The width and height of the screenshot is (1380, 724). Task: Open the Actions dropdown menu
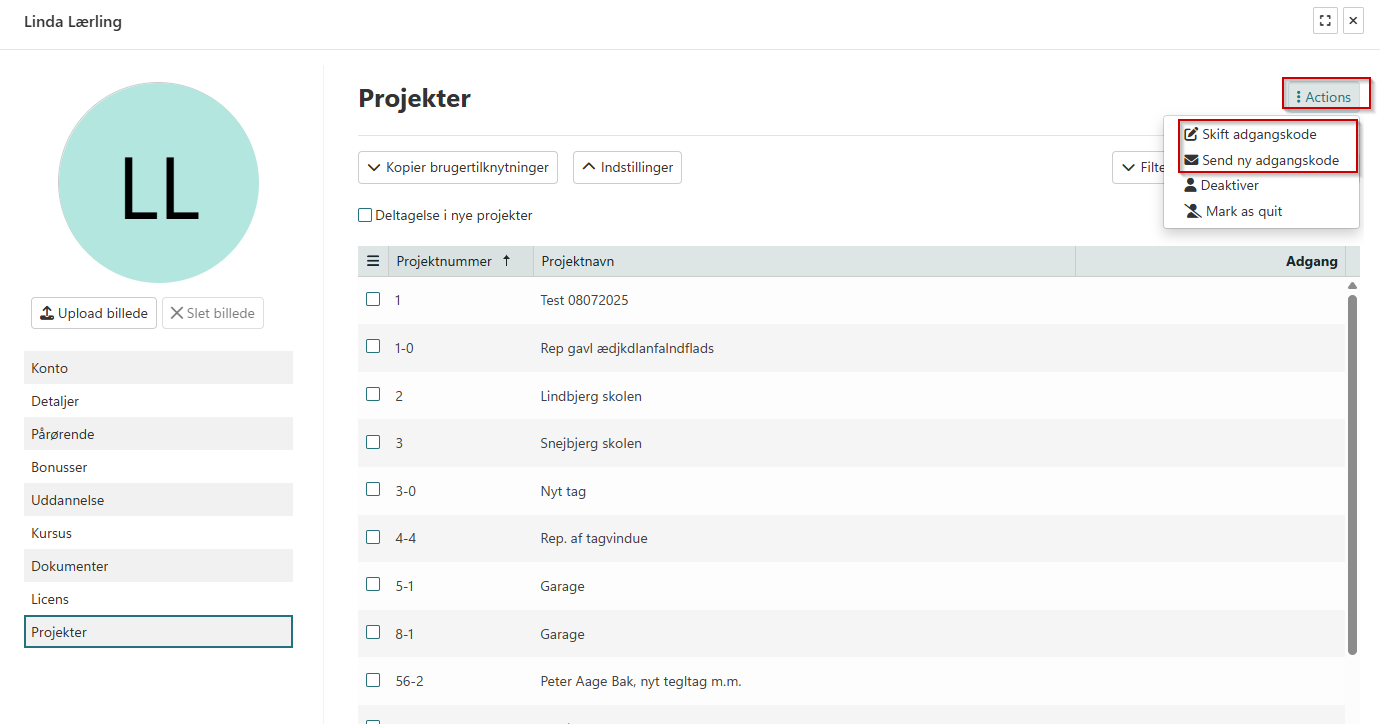[x=1322, y=97]
